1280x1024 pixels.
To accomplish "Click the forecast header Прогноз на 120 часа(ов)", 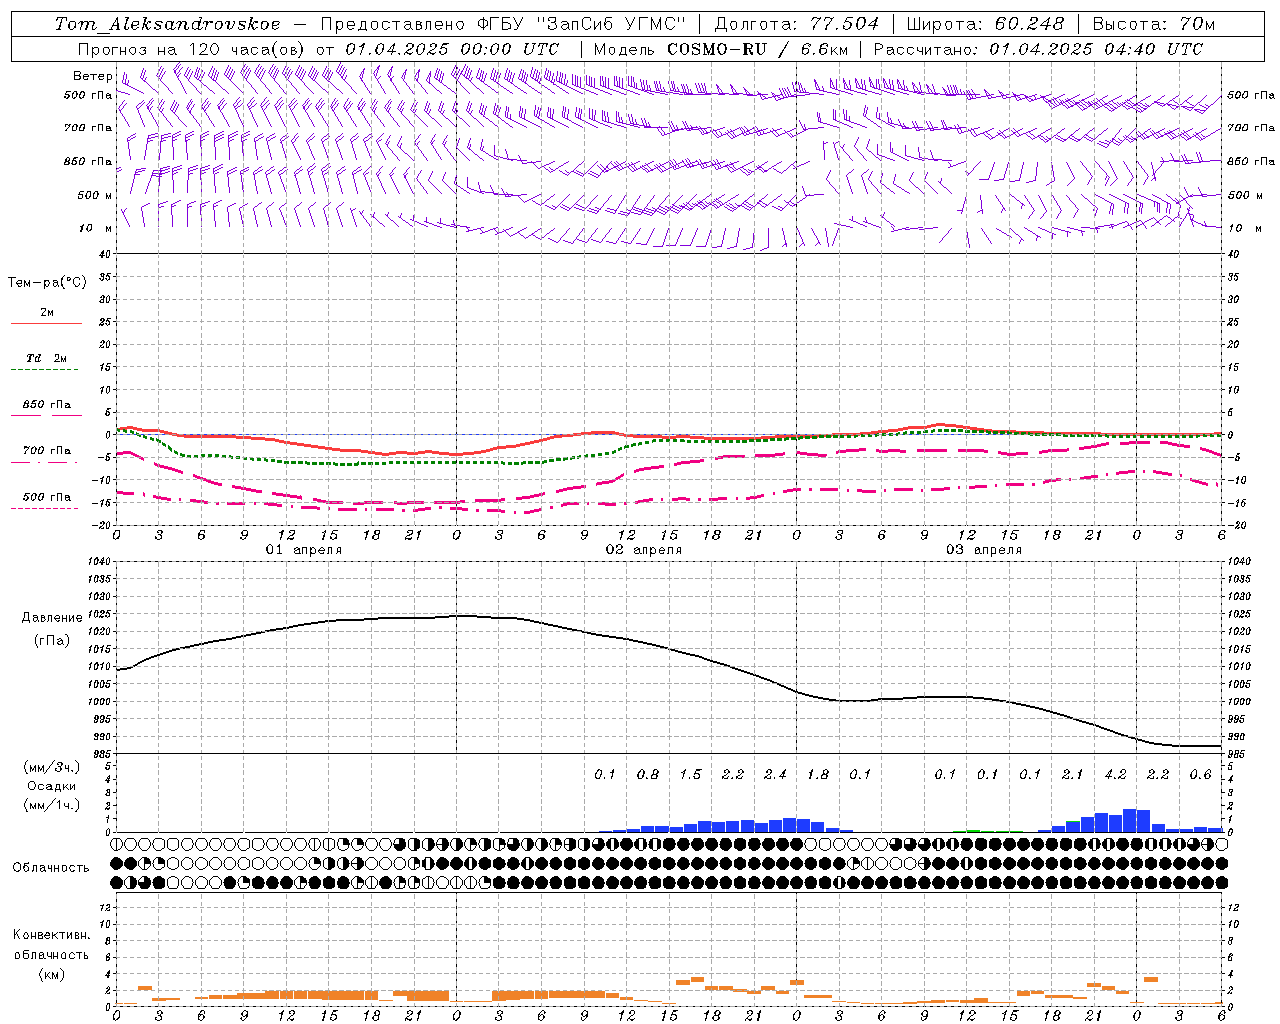I will (x=193, y=49).
